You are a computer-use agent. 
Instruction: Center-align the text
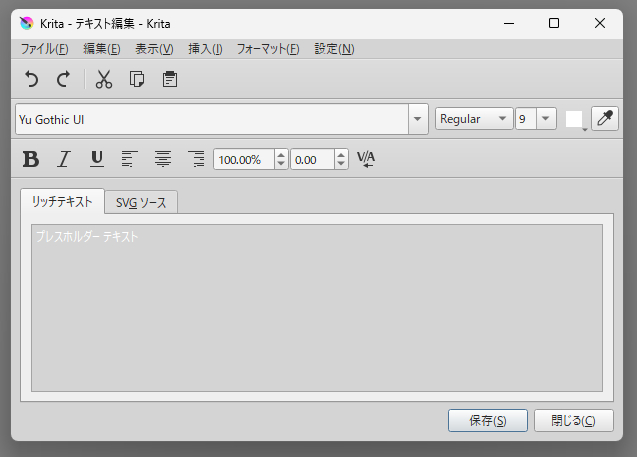162,159
